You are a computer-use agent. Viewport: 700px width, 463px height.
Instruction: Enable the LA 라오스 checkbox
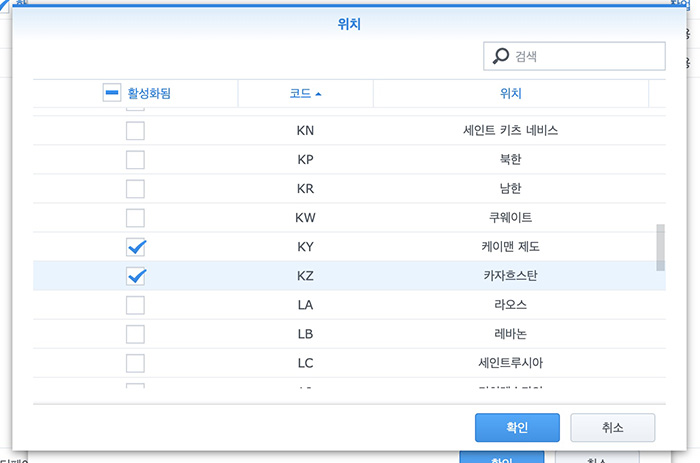[x=135, y=305]
